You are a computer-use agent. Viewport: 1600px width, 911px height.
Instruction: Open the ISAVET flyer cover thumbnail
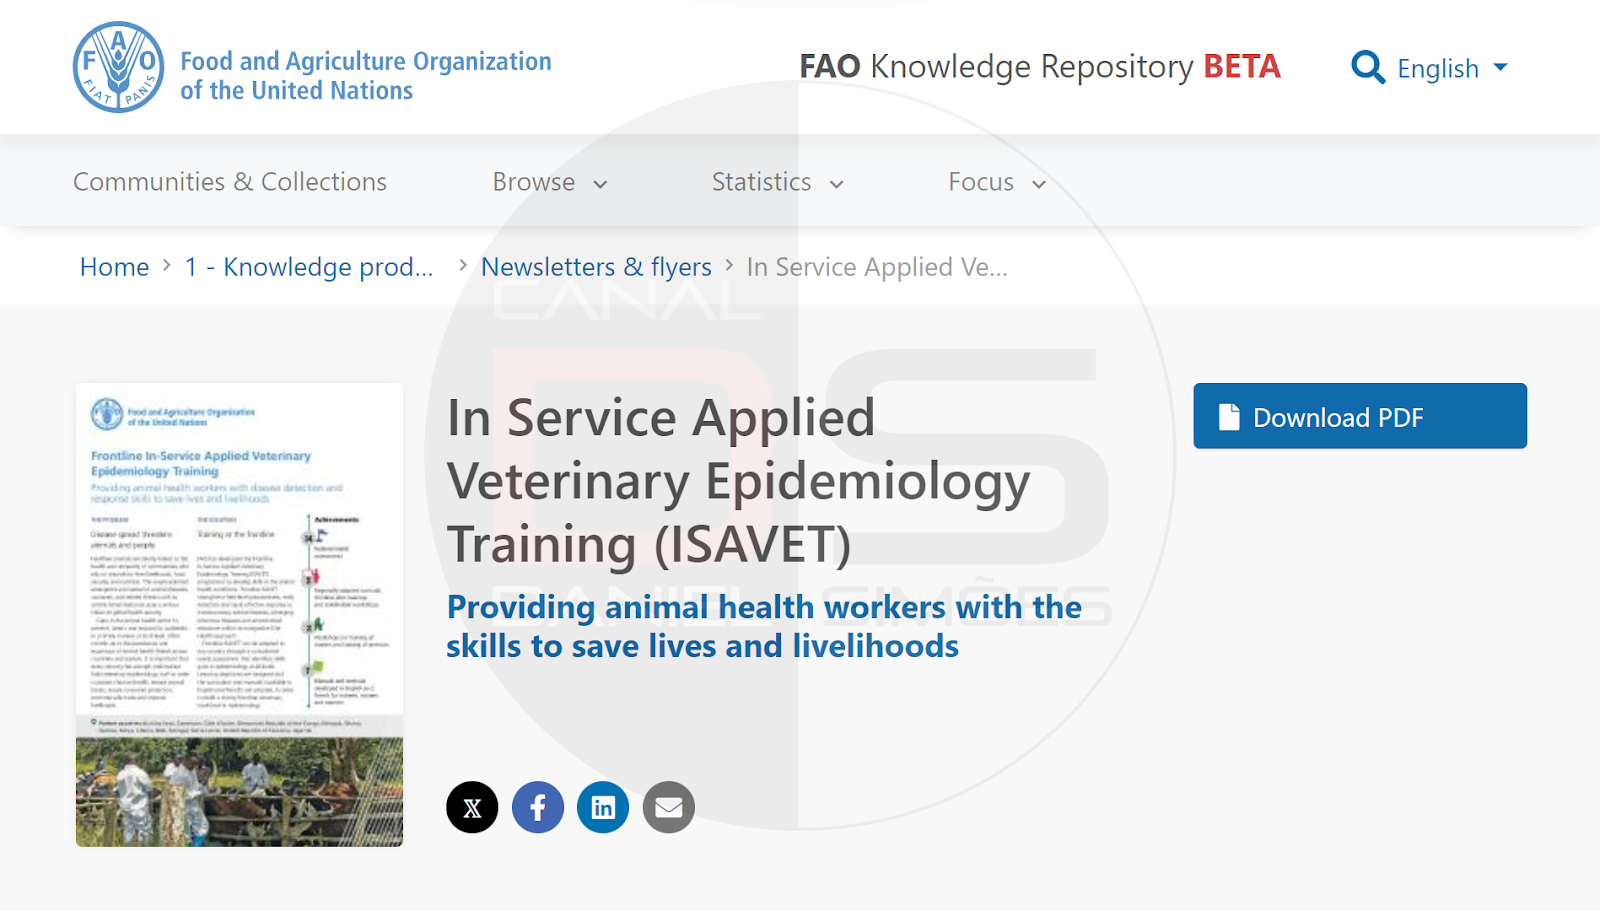tap(240, 615)
